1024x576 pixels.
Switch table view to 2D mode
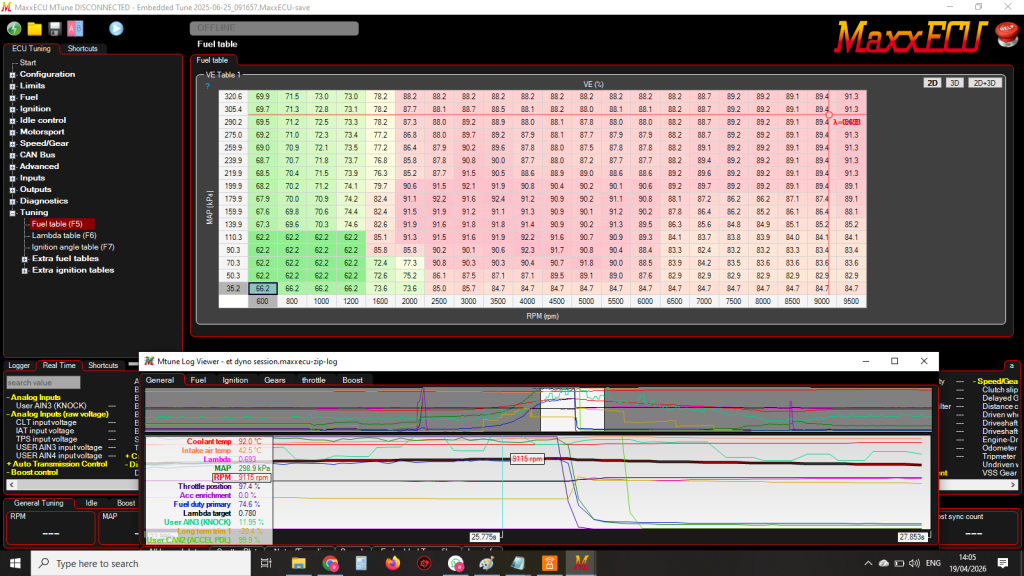point(931,83)
